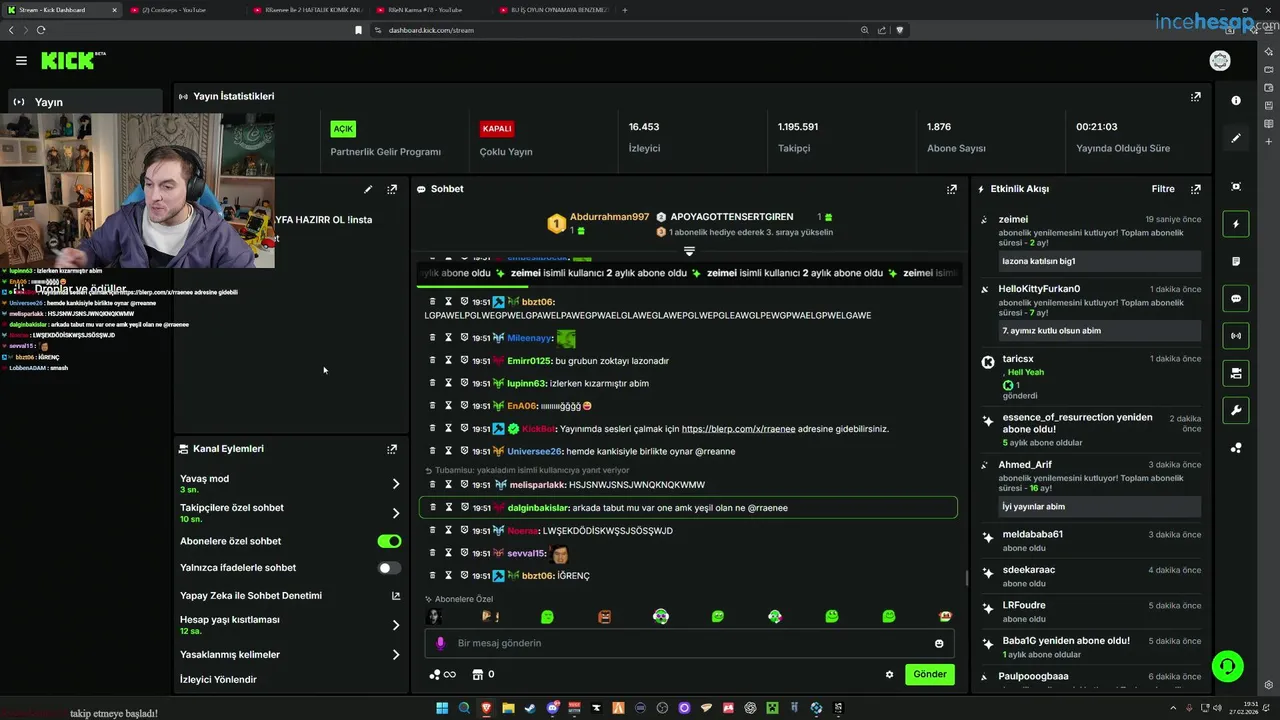1280x720 pixels.
Task: Switch to the Cordiseps YouTube browser tab
Action: point(184,10)
